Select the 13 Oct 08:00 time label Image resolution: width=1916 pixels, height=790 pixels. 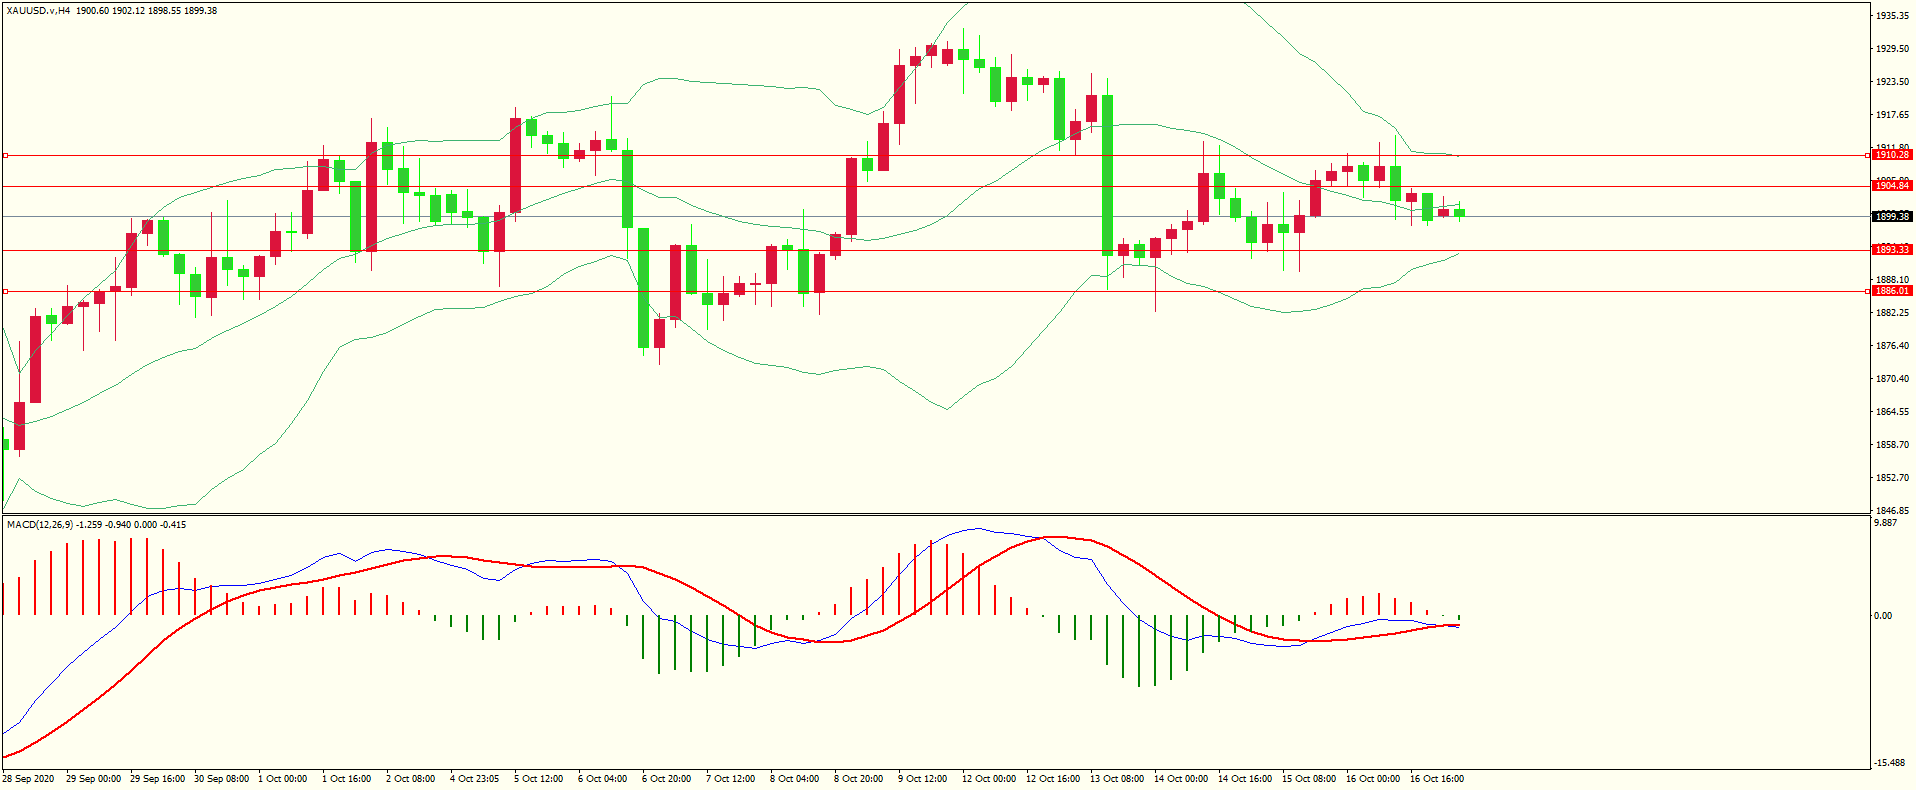[1116, 779]
